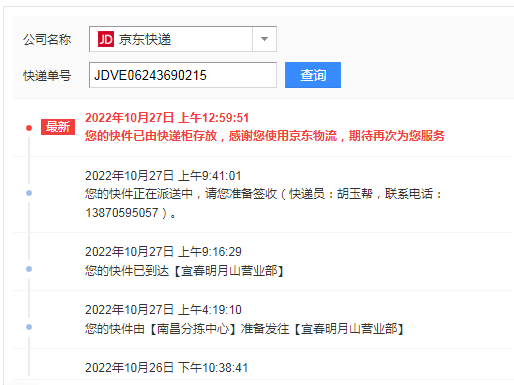Click timestamp 2022年10月26日 下午10:38:41
This screenshot has width=514, height=385.
click(166, 368)
